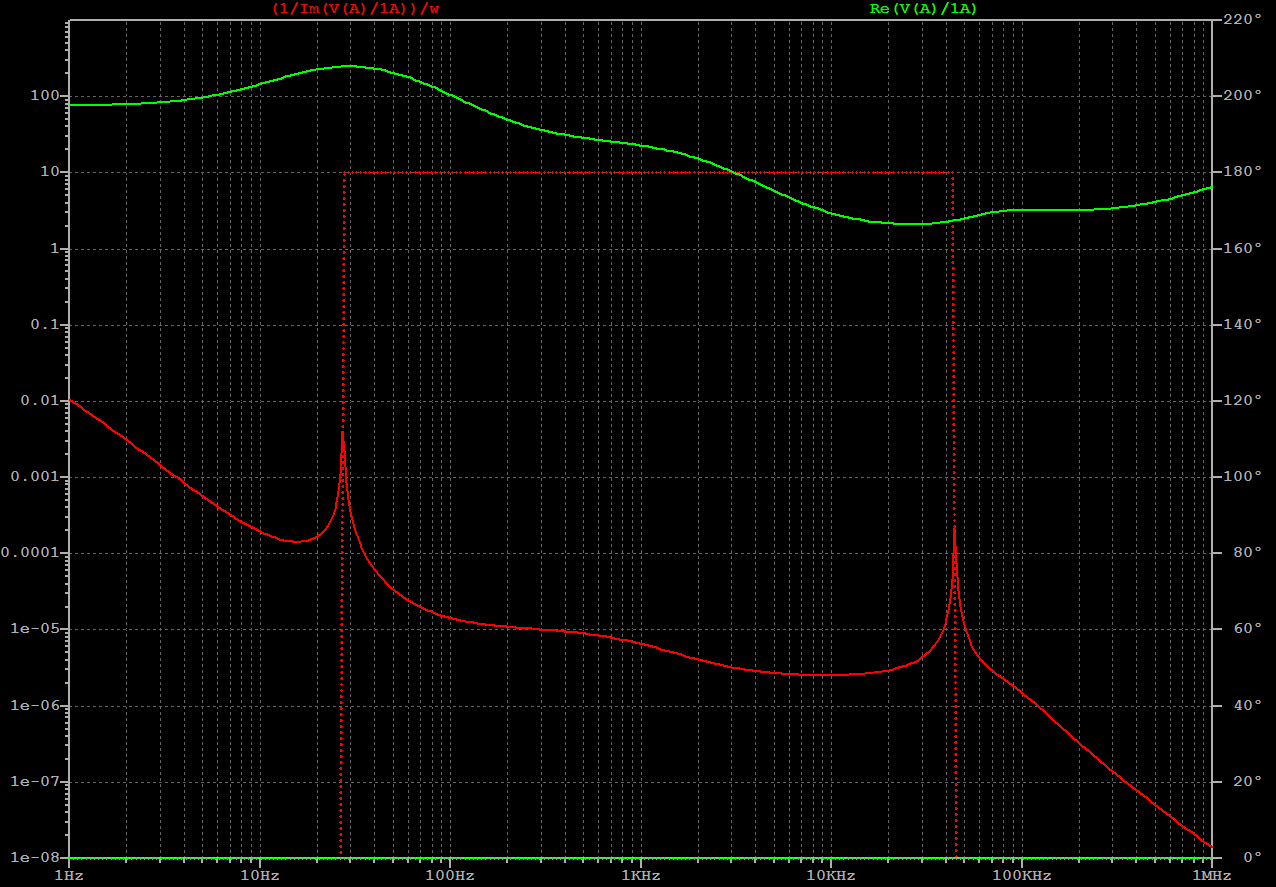Click the left axis label 0.01
Viewport: 1276px width, 887px height.
pos(40,401)
